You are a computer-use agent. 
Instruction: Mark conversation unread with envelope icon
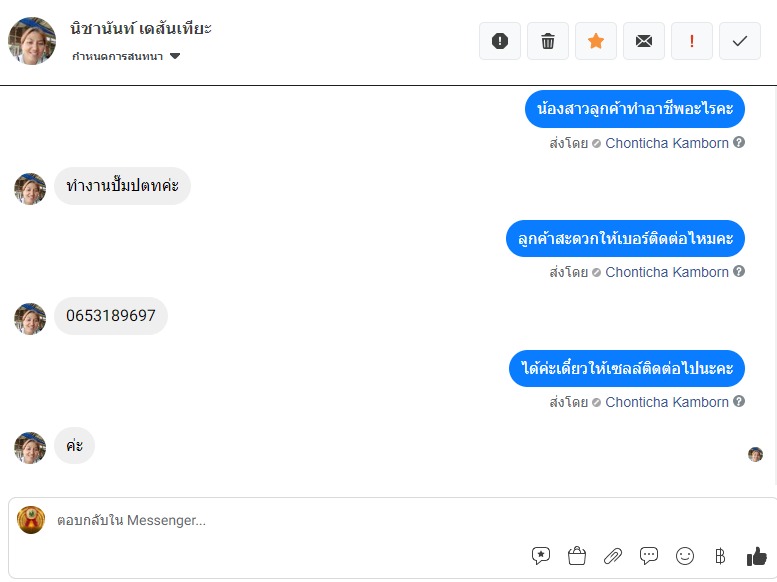pyautogui.click(x=644, y=41)
